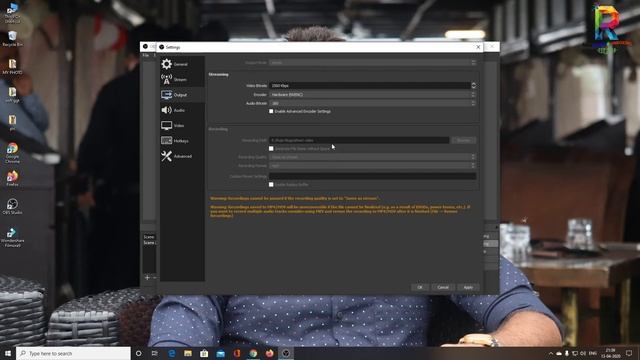
Task: Click the Cortana circle in taskbar
Action: click(x=138, y=353)
